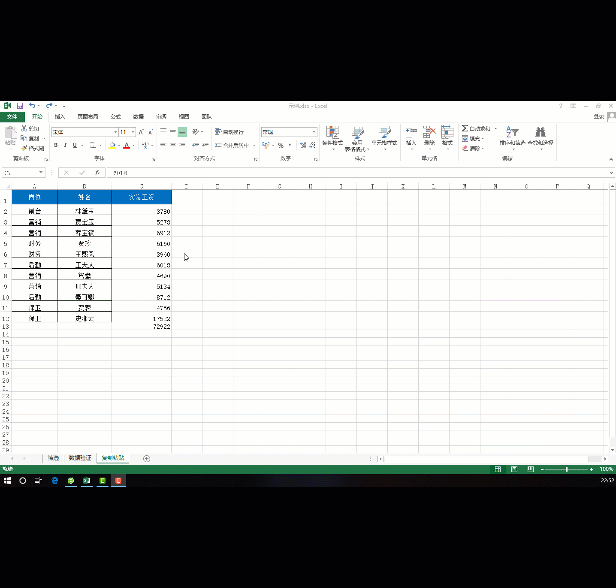
Task: Open Sort and Filter menu
Action: click(x=513, y=137)
